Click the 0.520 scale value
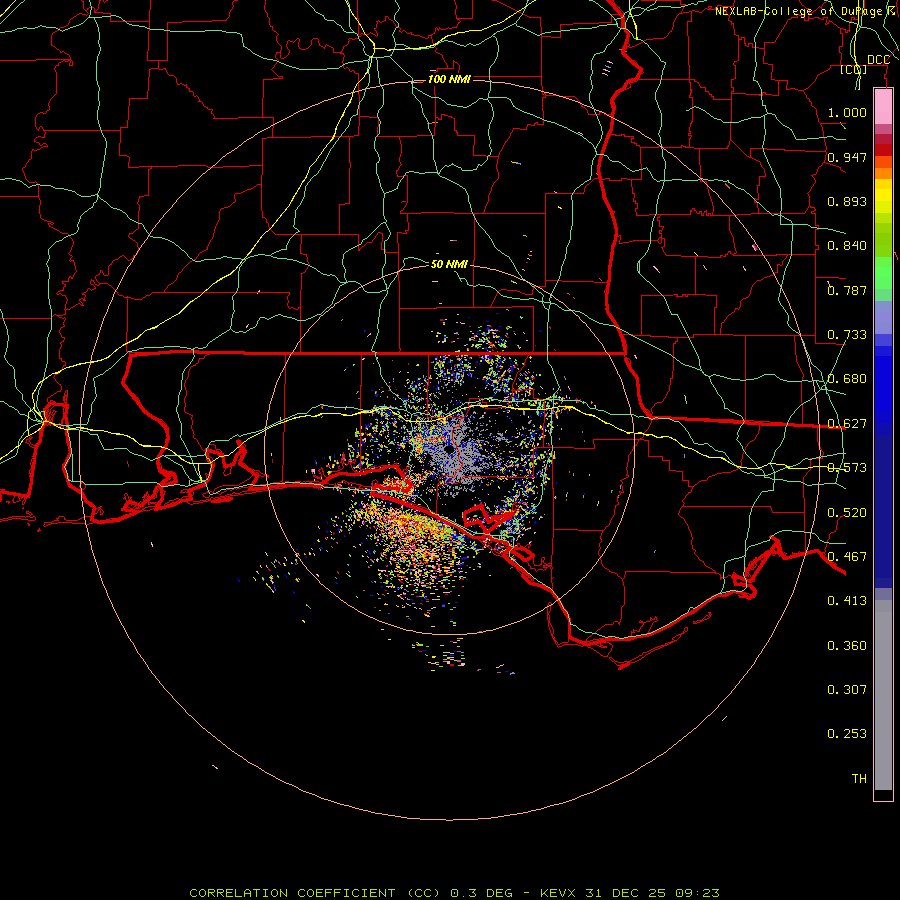Image resolution: width=900 pixels, height=900 pixels. 847,513
